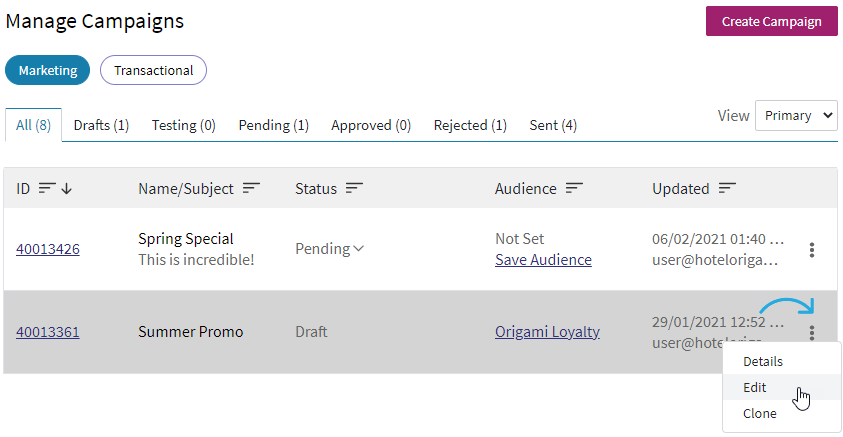Viewport: 843px width, 437px height.
Task: Click the Audience column sort icon
Action: 574,188
